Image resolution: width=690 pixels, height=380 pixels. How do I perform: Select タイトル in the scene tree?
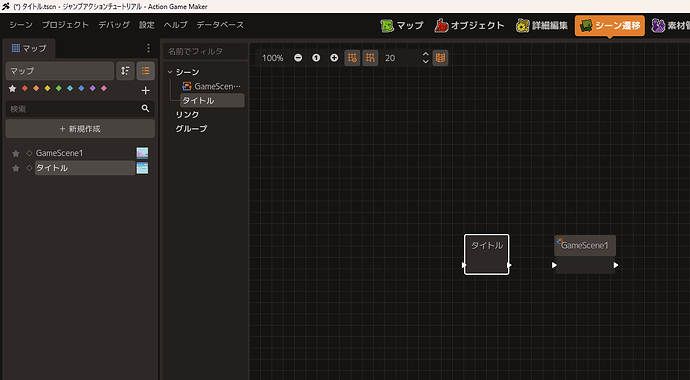click(x=212, y=101)
